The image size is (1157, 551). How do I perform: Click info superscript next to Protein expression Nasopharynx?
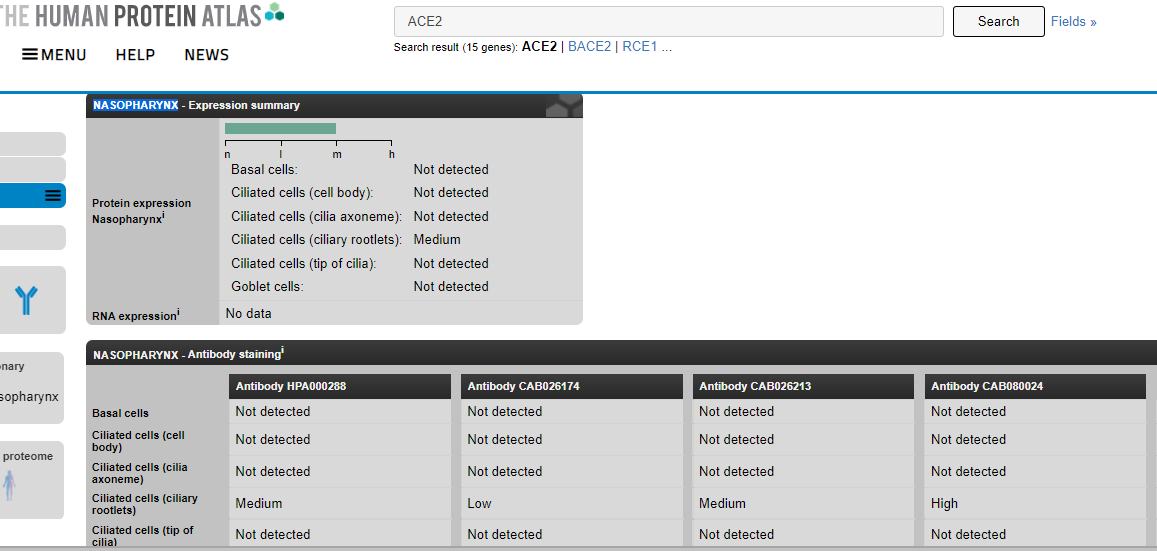(x=163, y=215)
